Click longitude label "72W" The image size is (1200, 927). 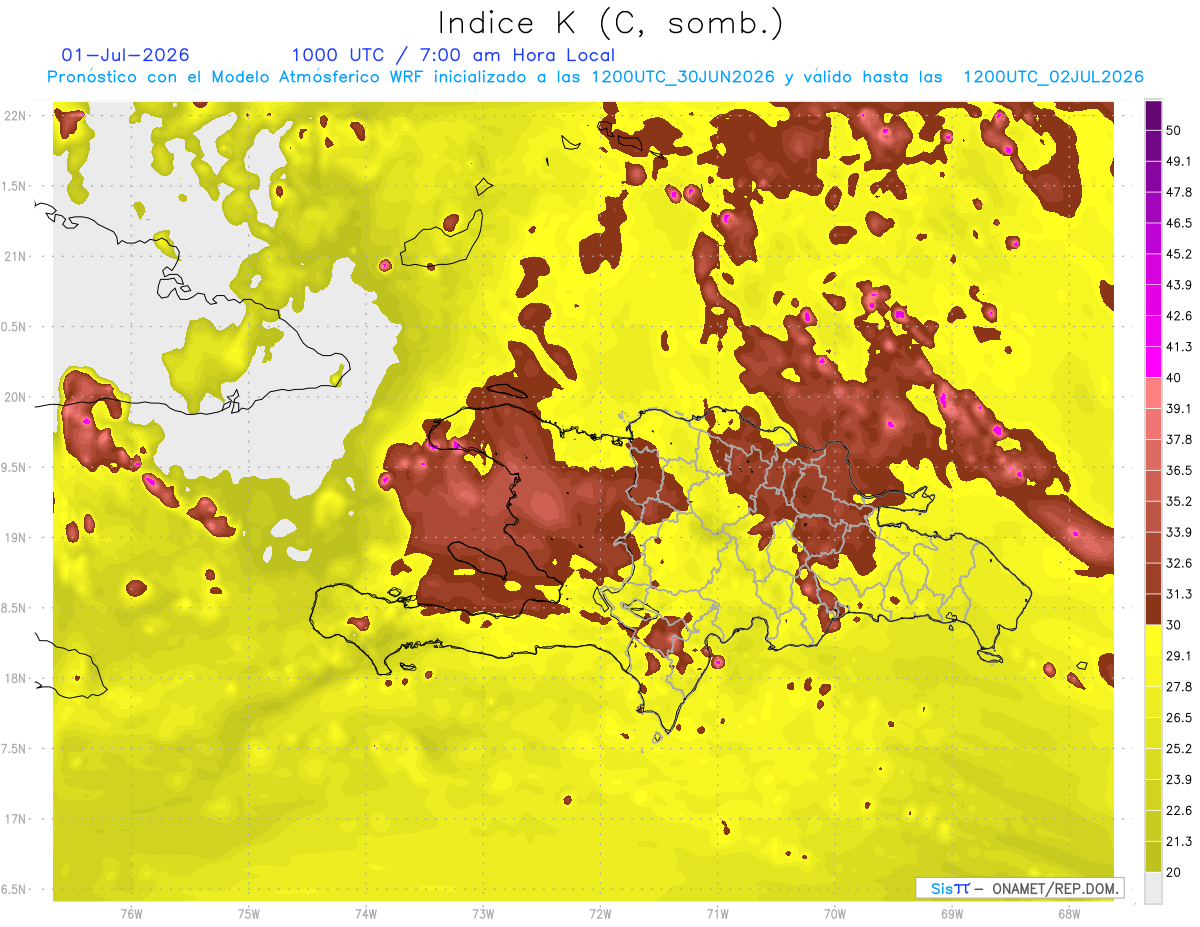tap(600, 914)
